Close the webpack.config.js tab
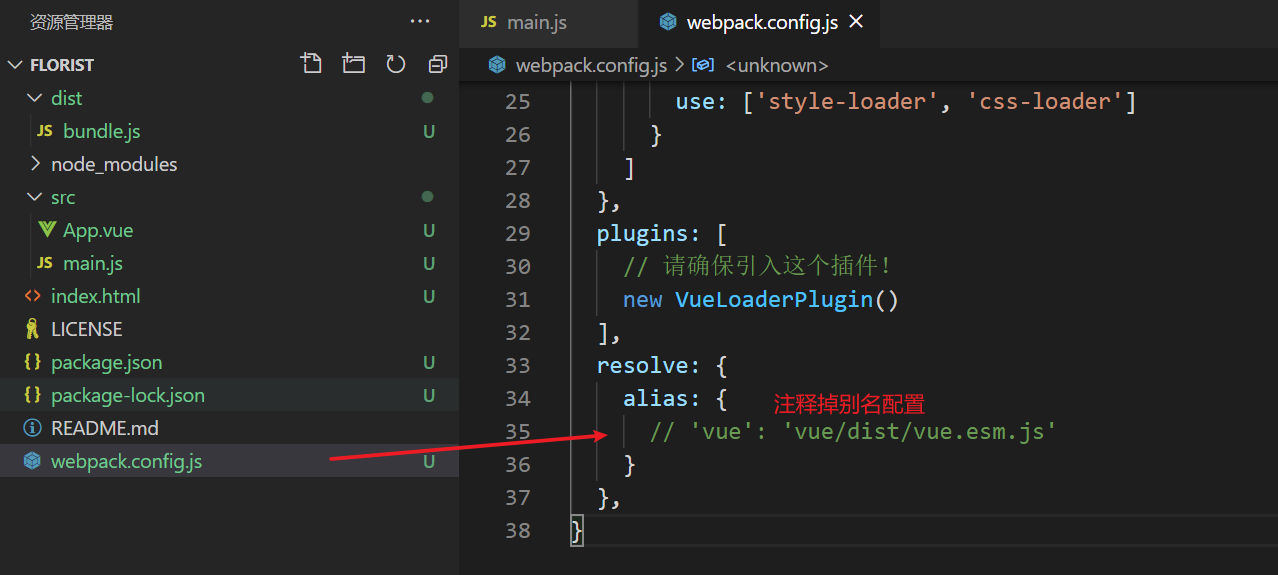The image size is (1278, 575). click(856, 21)
